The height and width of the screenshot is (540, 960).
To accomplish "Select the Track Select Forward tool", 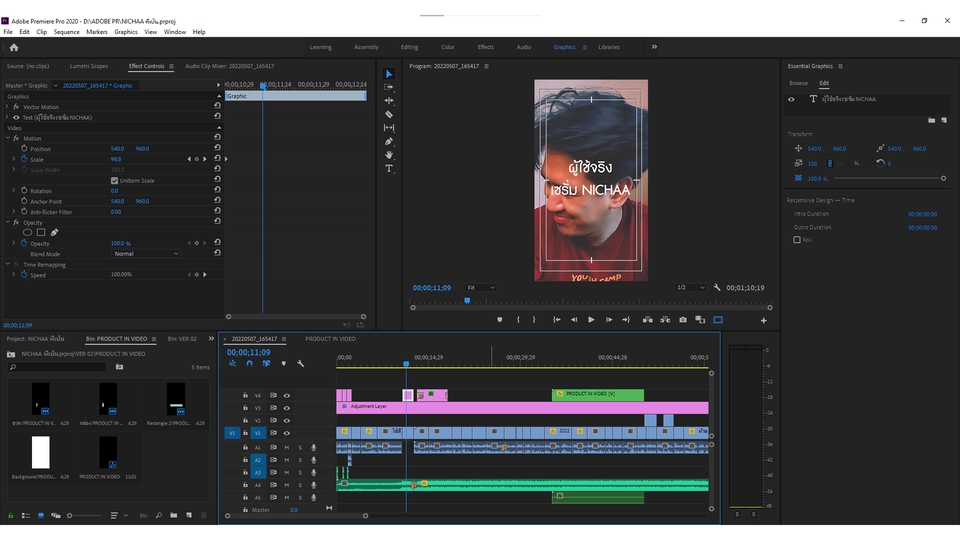I will click(389, 87).
